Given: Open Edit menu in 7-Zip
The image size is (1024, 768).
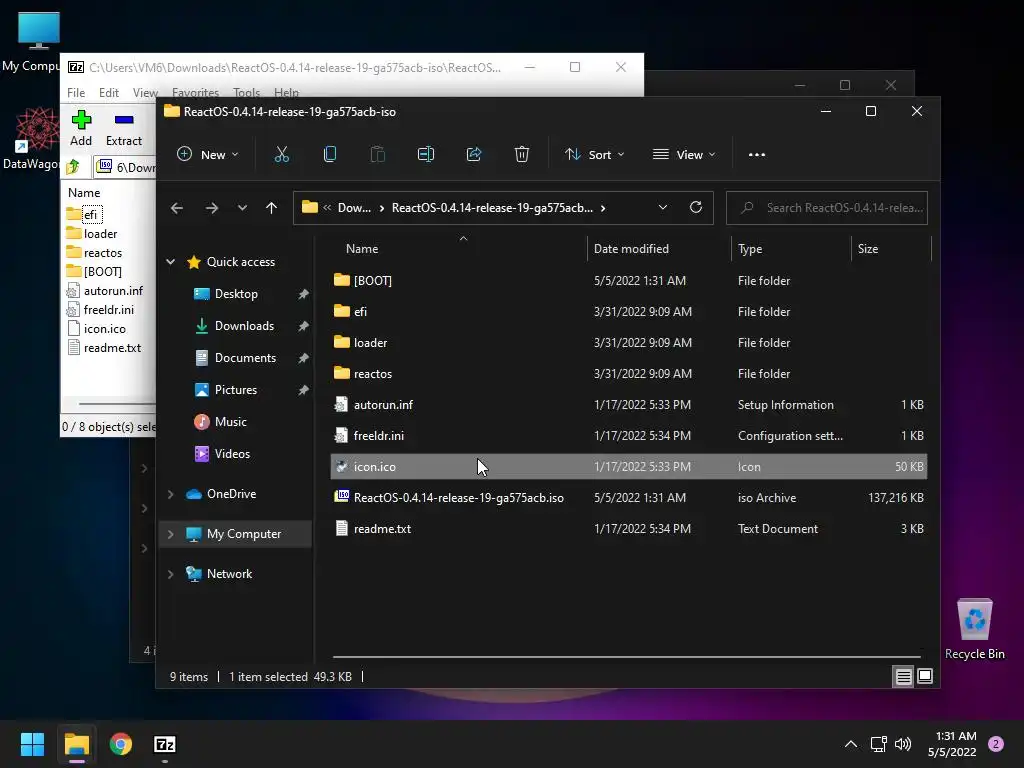Looking at the screenshot, I should point(108,93).
